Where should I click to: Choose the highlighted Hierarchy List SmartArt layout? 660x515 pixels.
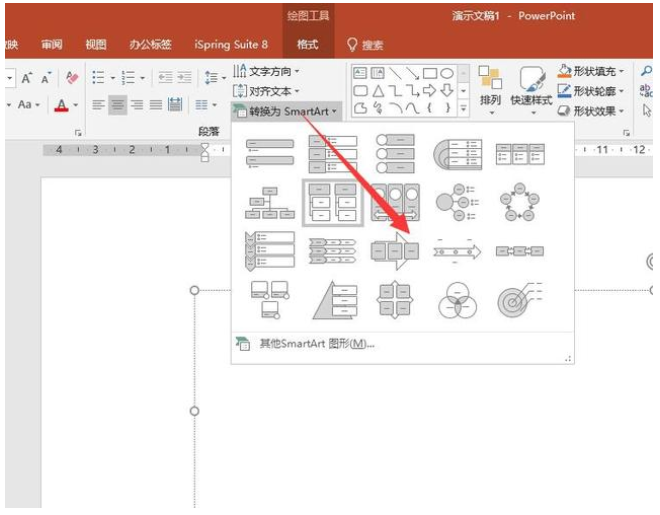(333, 203)
